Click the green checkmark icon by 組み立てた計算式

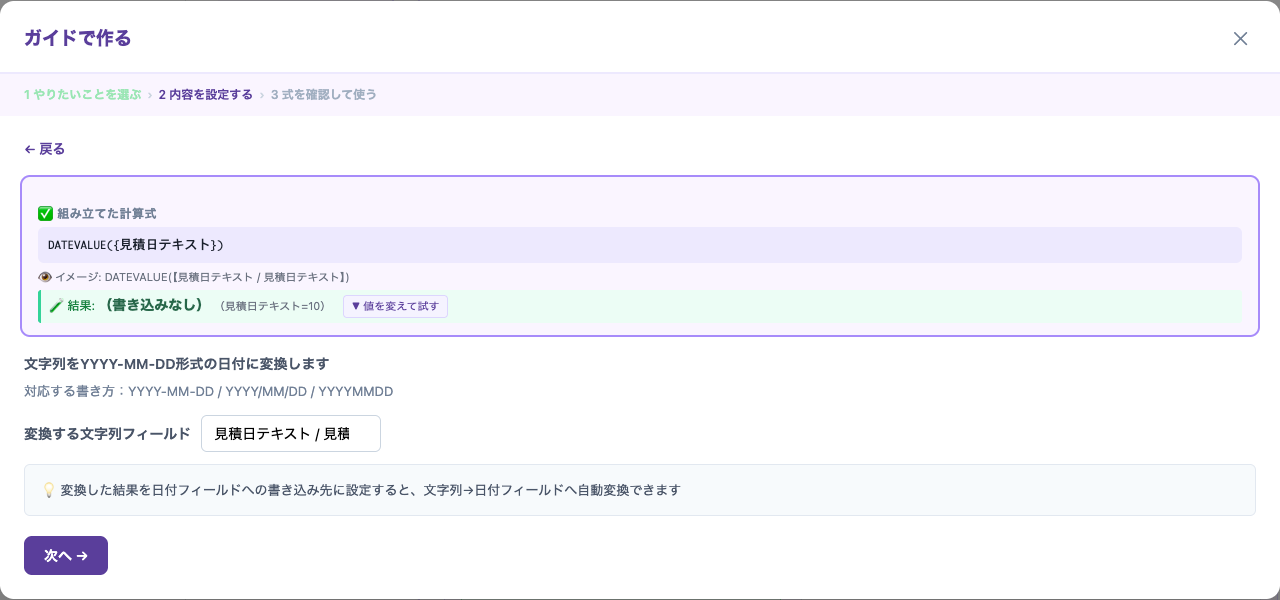[x=45, y=214]
